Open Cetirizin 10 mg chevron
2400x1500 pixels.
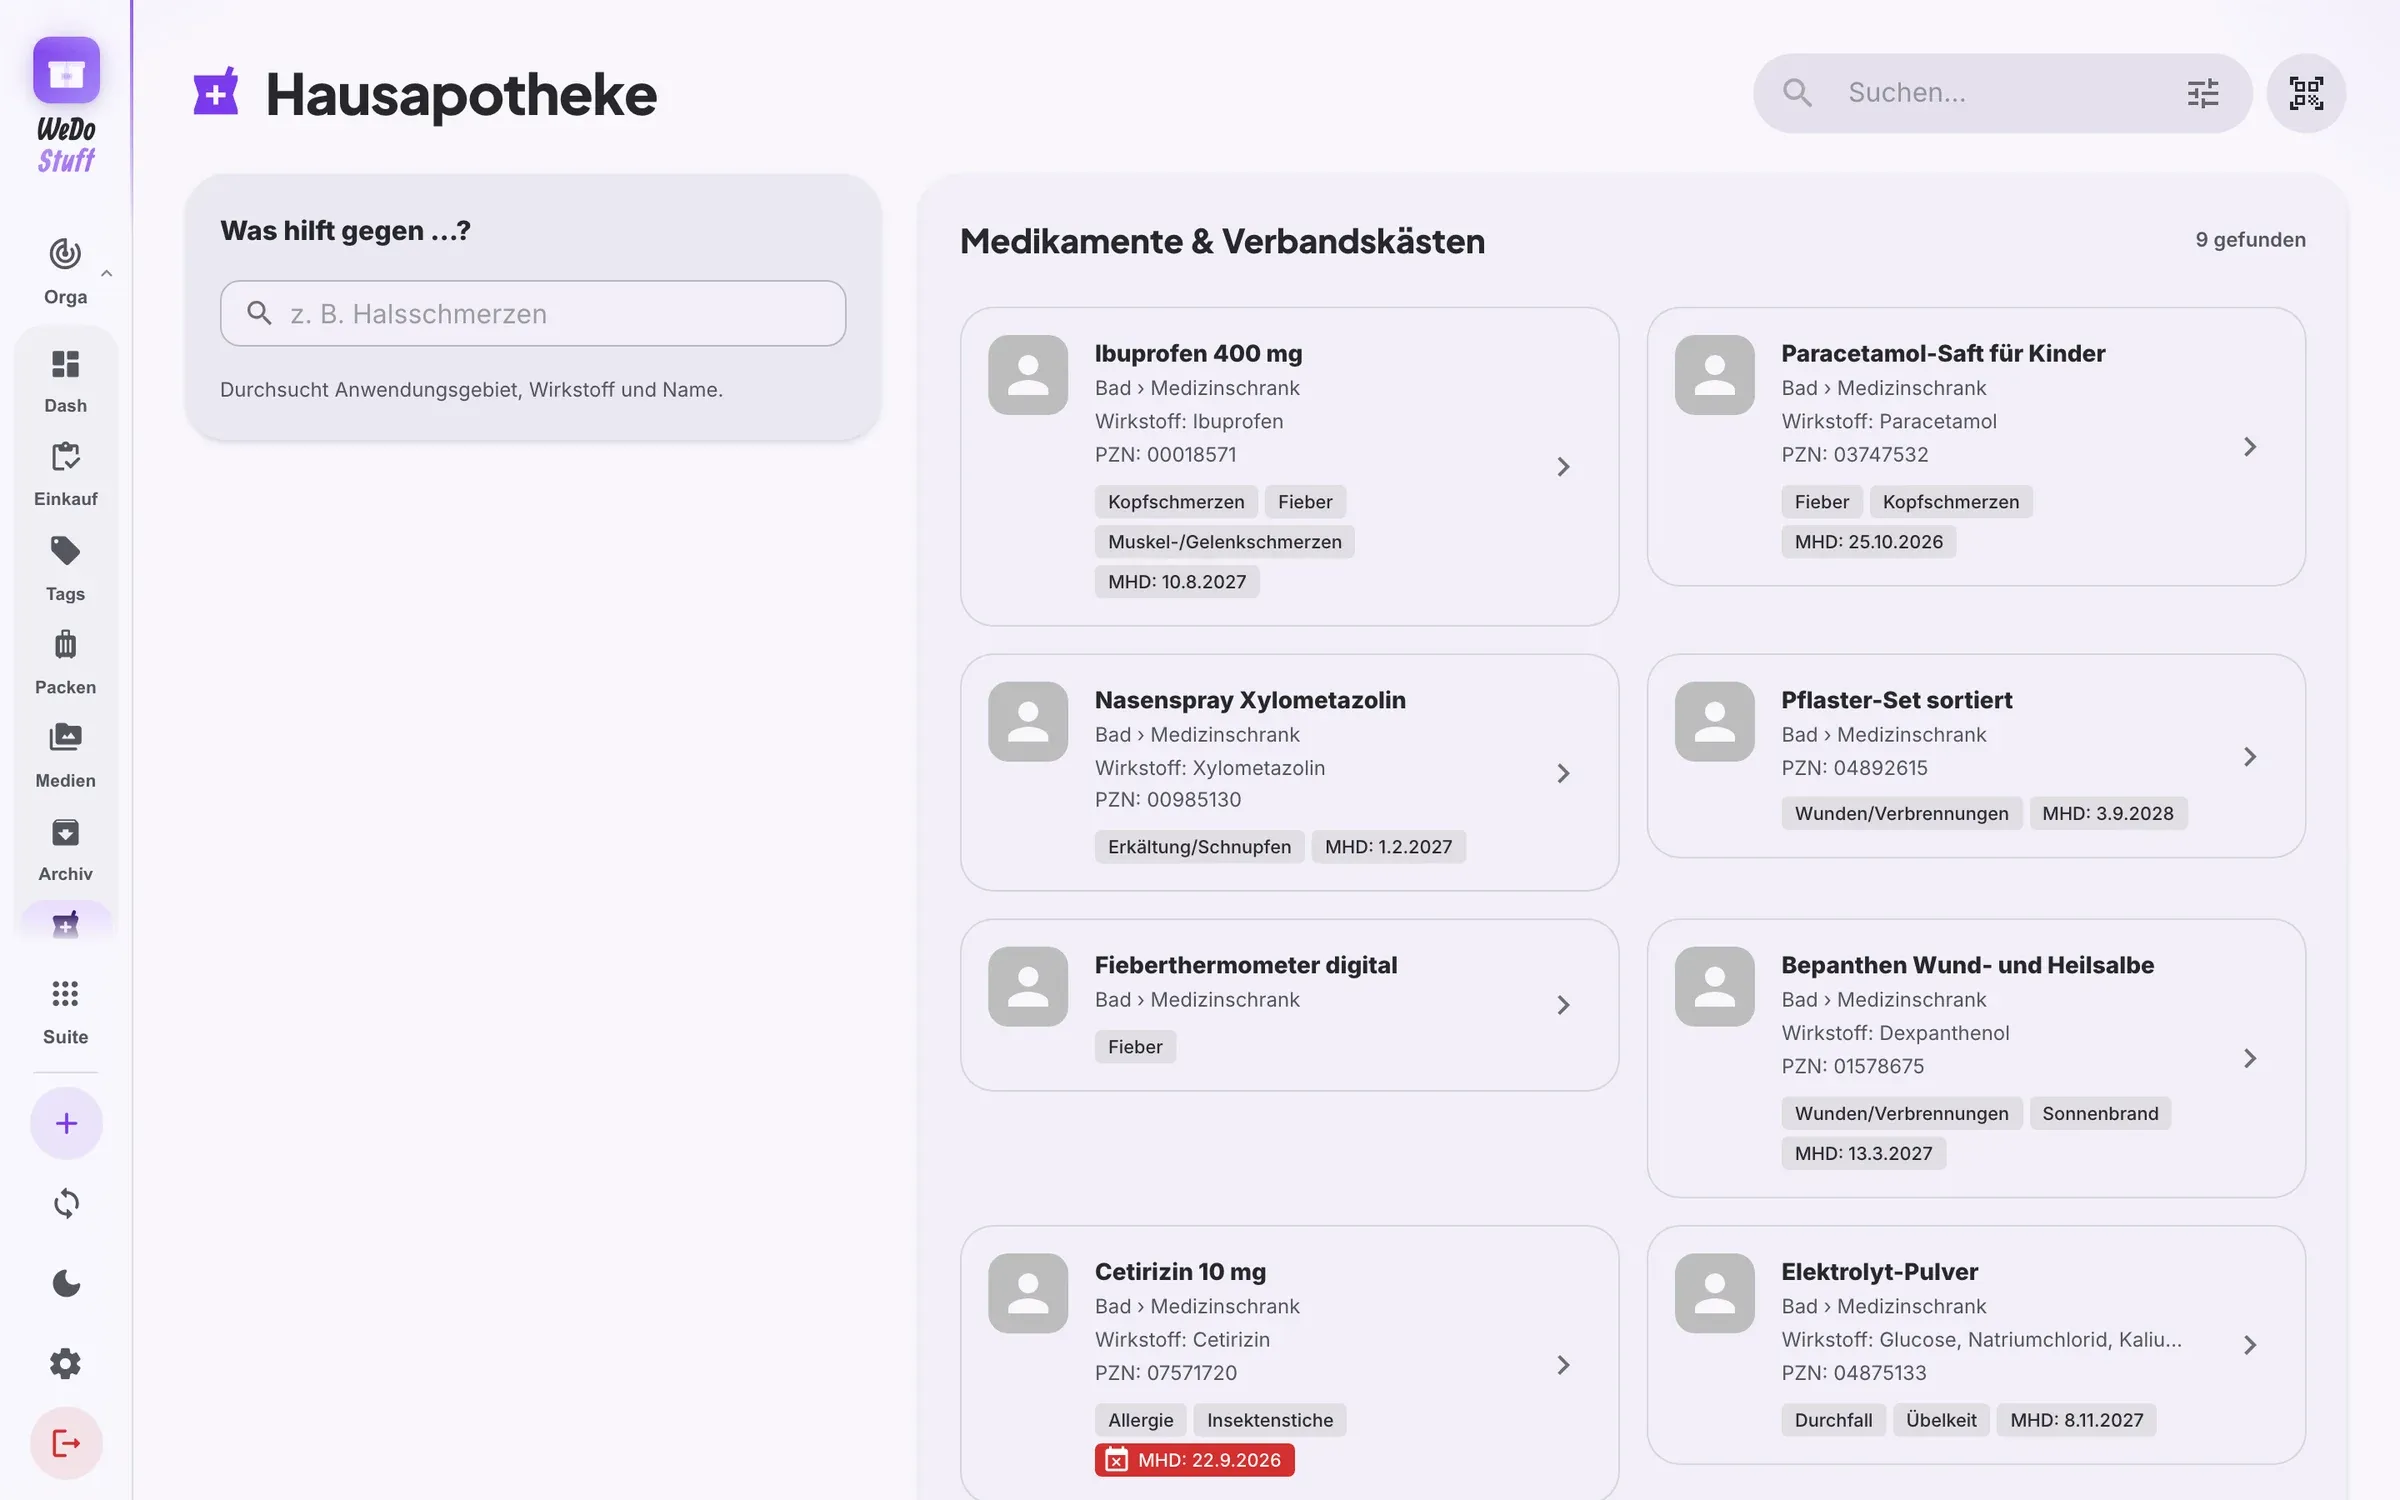(x=1563, y=1365)
